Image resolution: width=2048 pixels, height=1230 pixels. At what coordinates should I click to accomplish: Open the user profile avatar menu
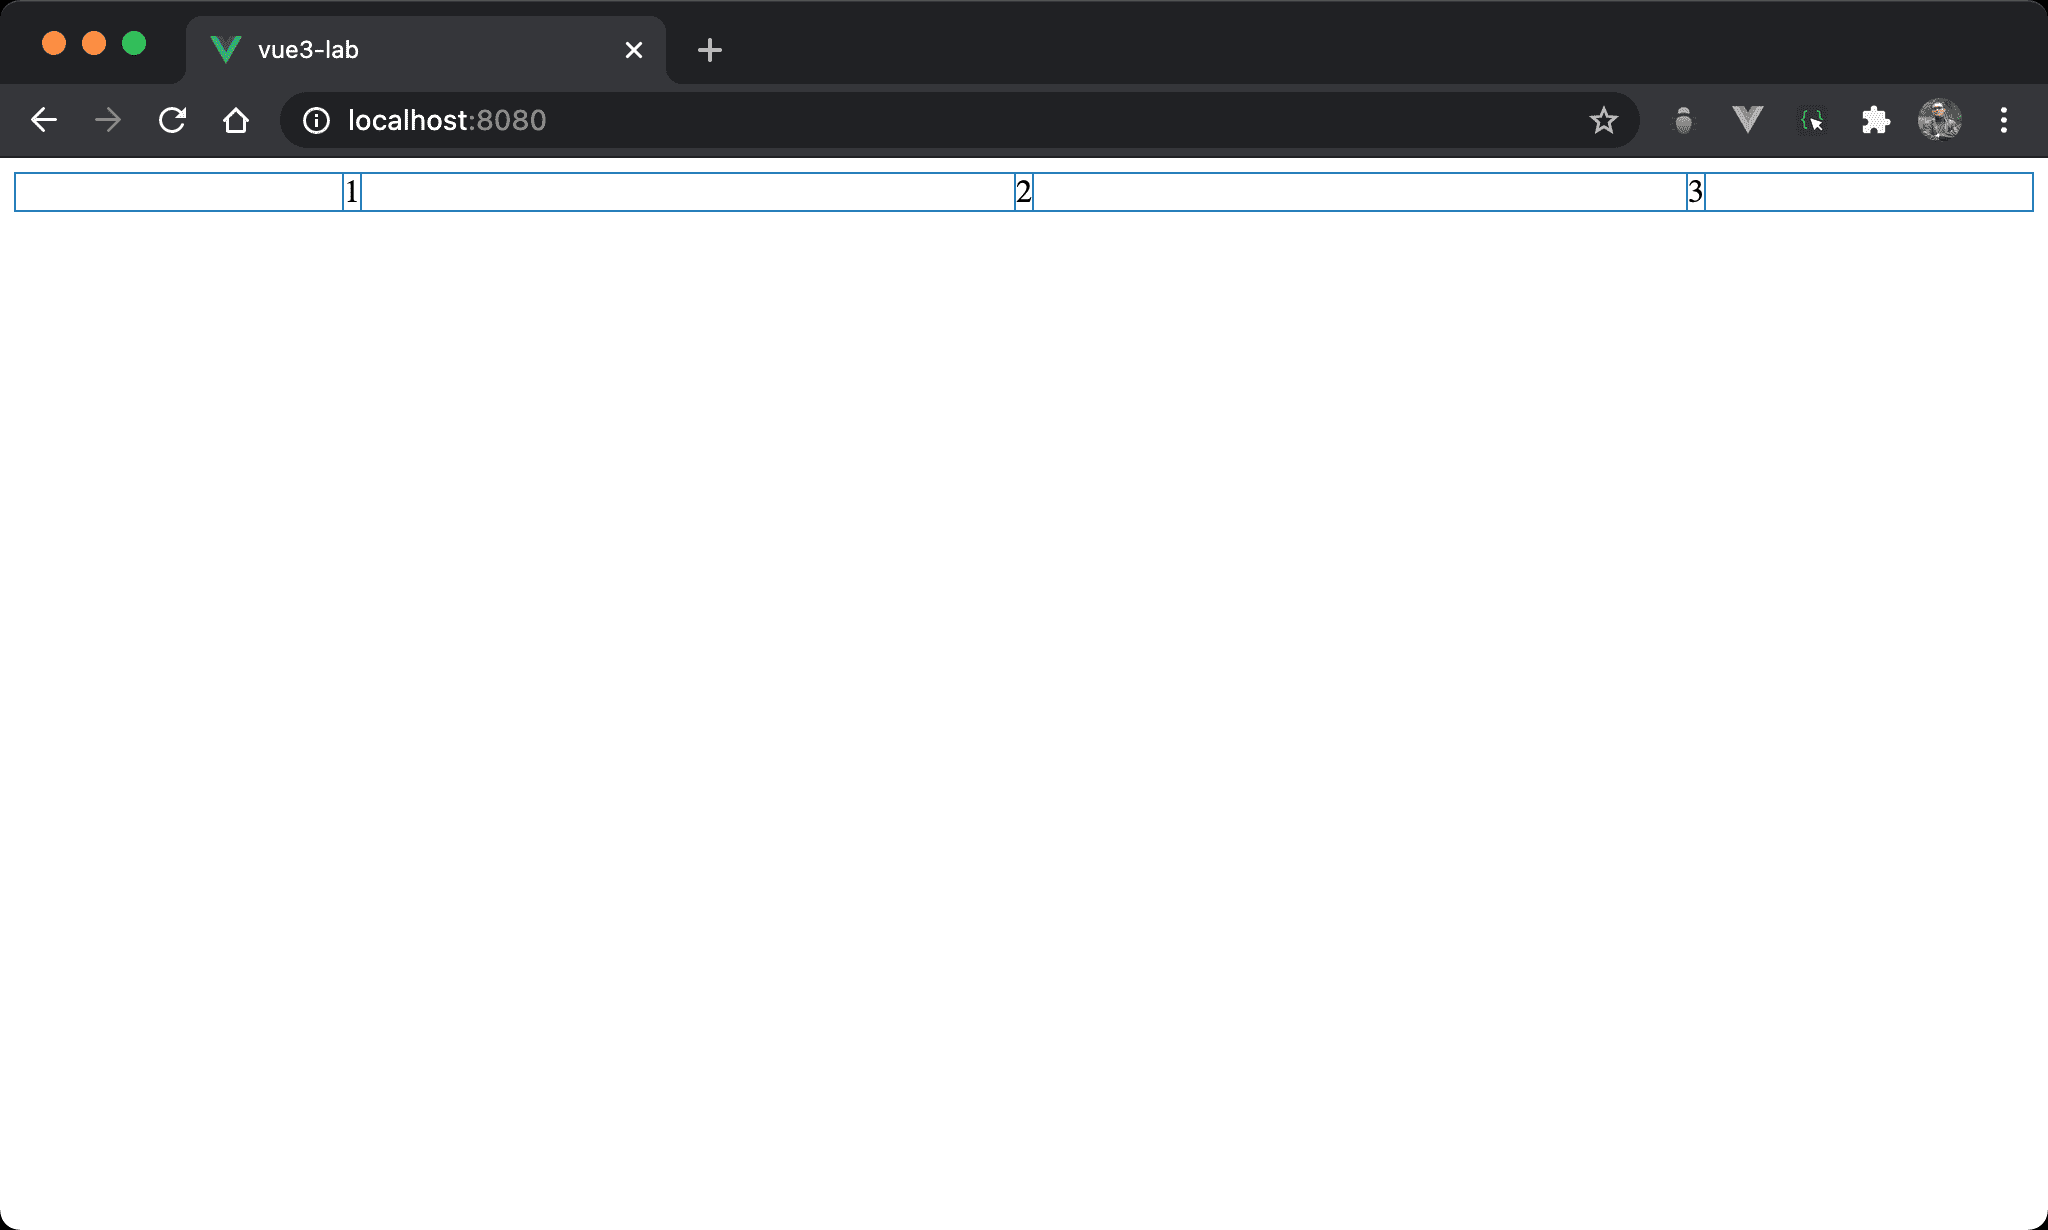pos(1939,121)
